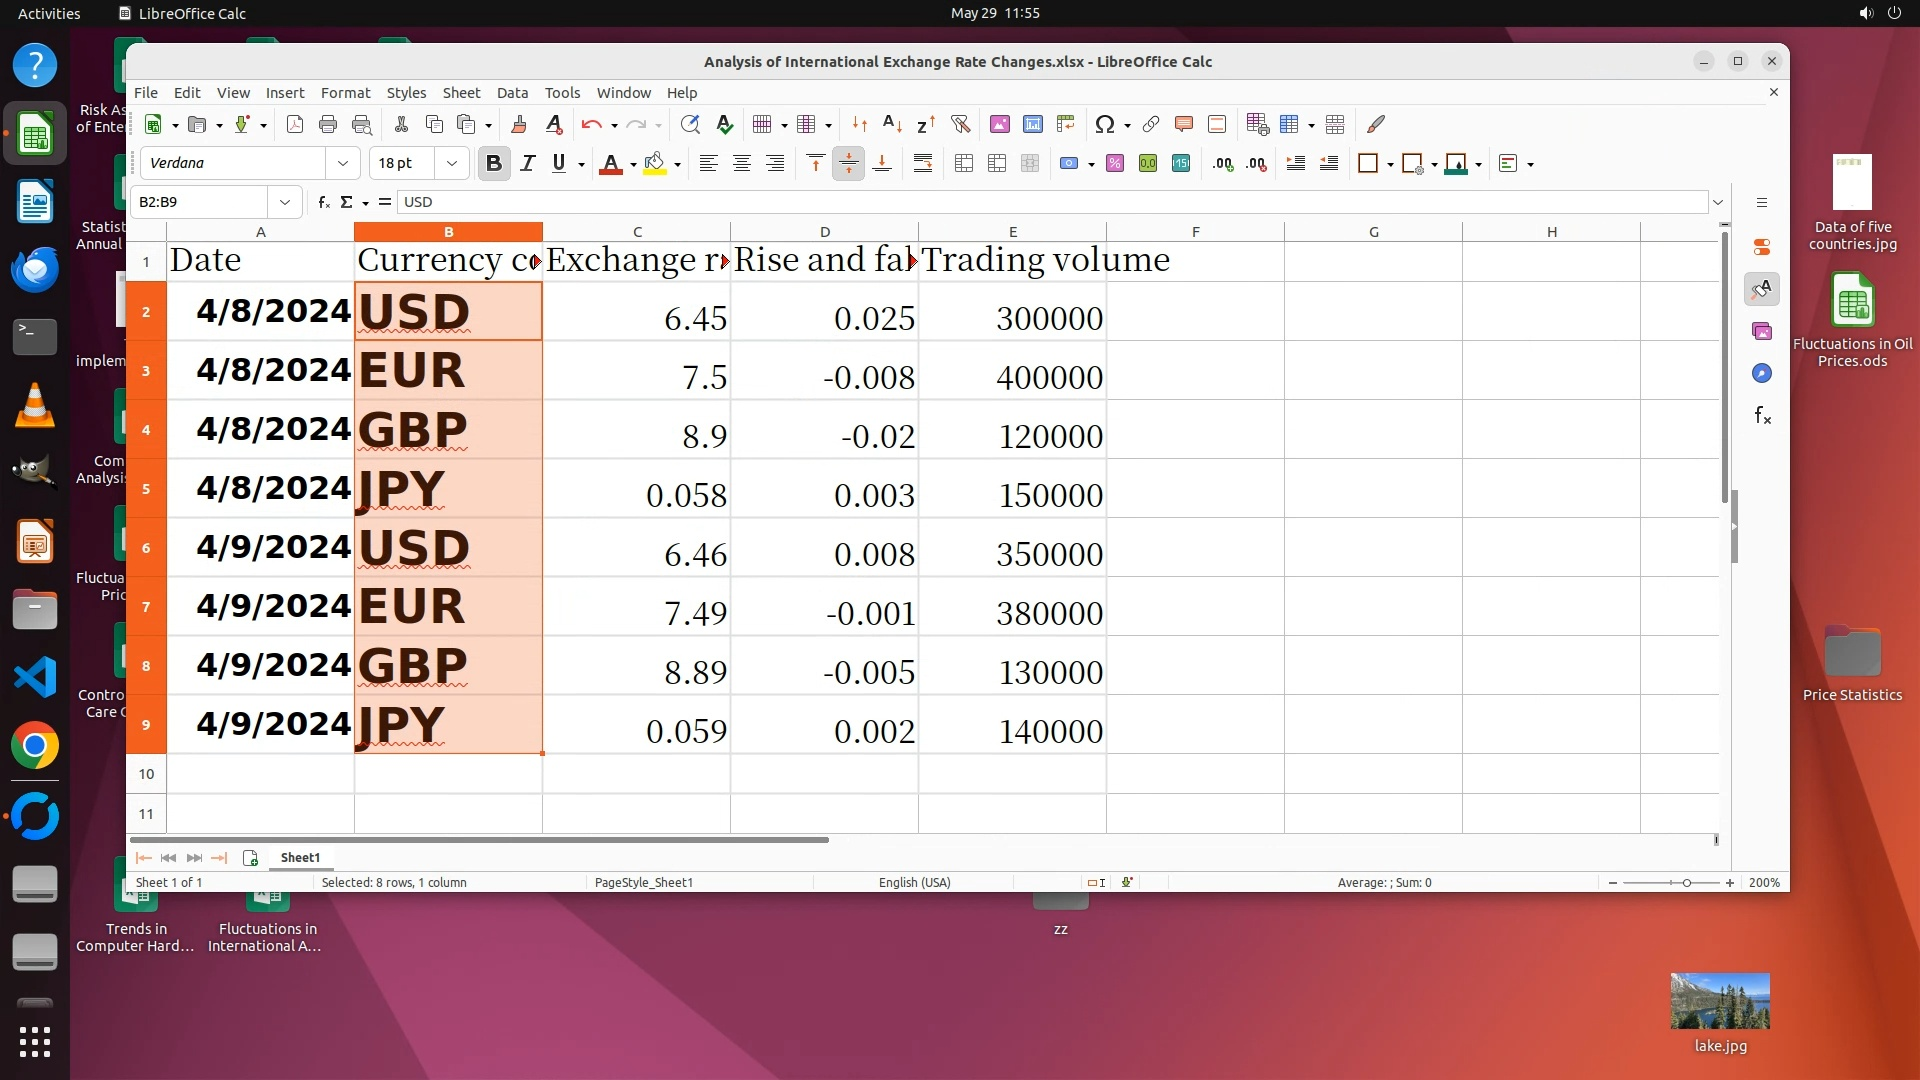Image resolution: width=1920 pixels, height=1080 pixels.
Task: Click Sort Ascending toolbar icon
Action: [892, 124]
